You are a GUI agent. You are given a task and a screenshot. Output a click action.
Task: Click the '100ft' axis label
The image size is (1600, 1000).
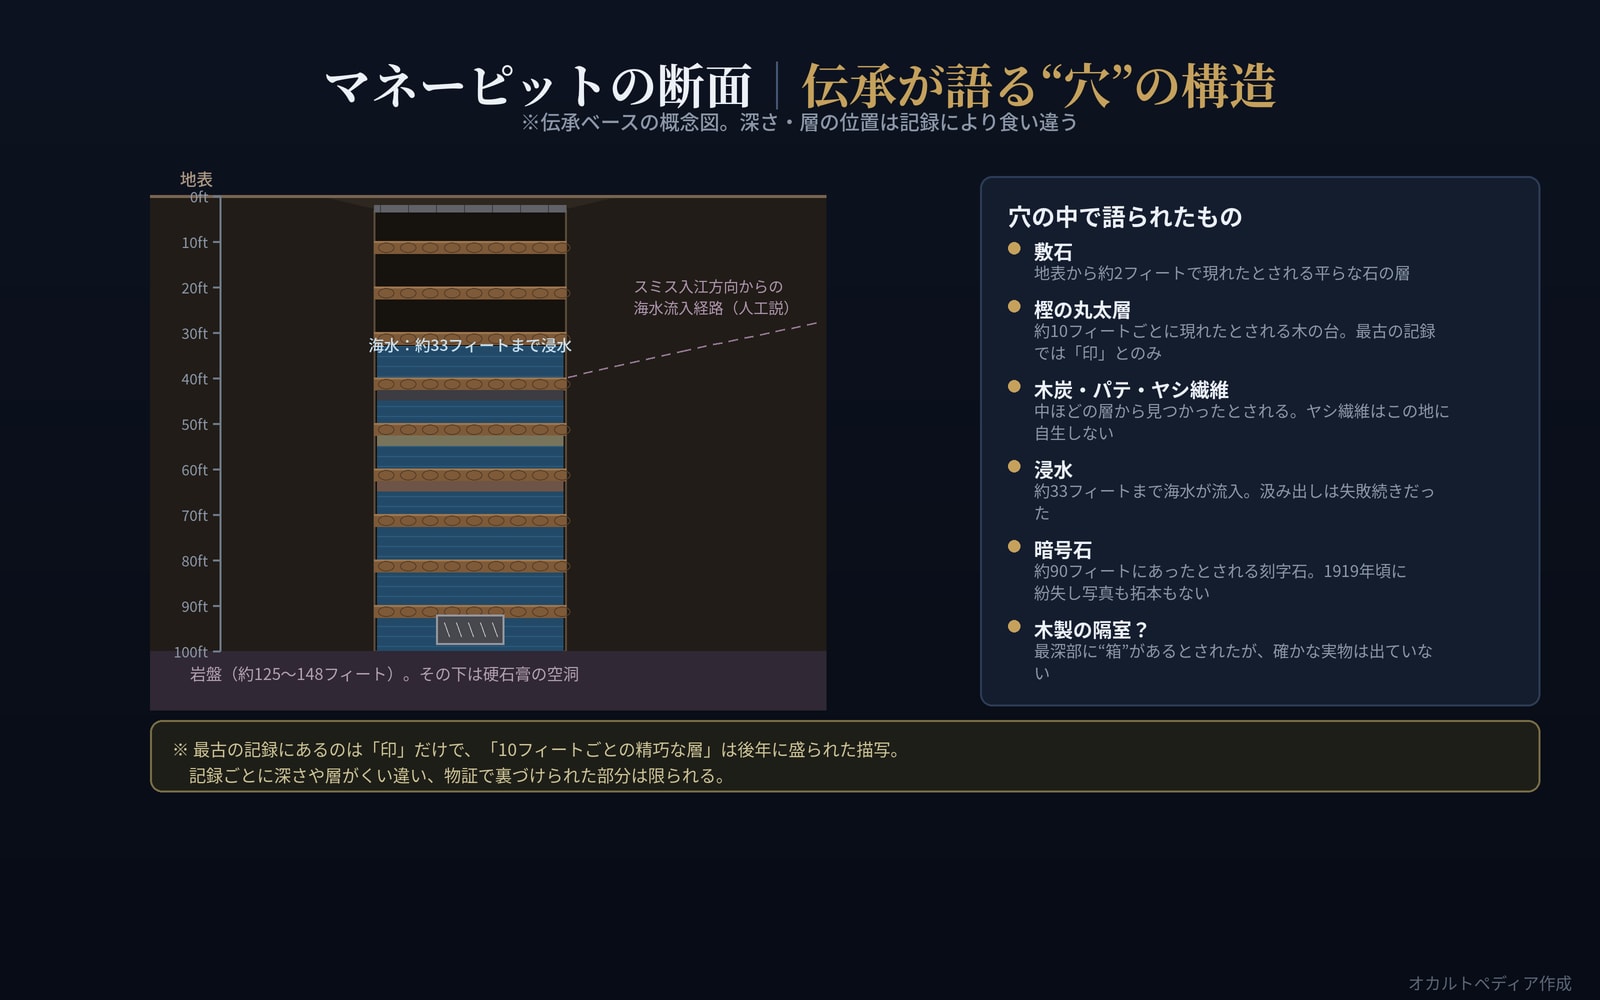[191, 652]
